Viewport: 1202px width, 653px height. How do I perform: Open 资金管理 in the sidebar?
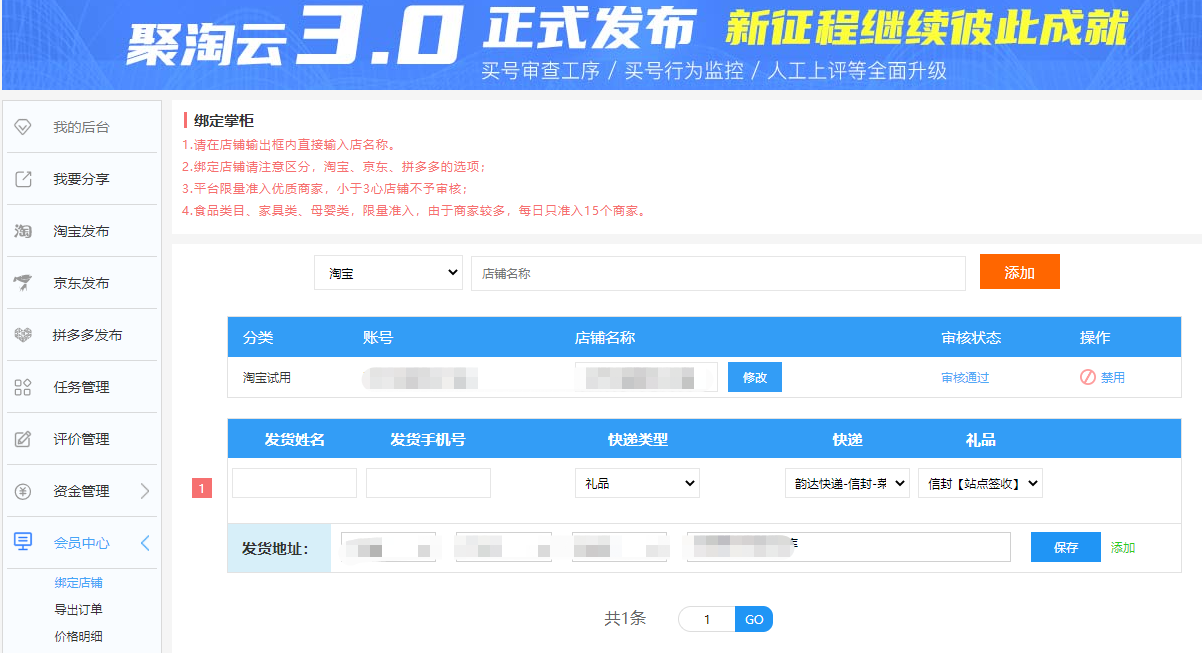82,491
